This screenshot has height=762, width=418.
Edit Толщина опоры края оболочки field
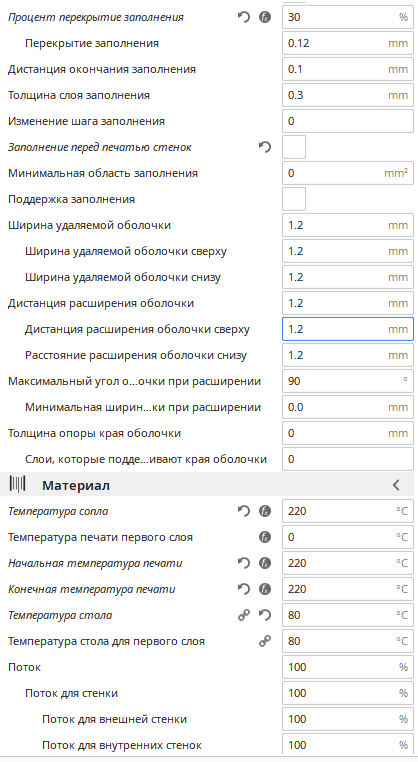pyautogui.click(x=348, y=433)
